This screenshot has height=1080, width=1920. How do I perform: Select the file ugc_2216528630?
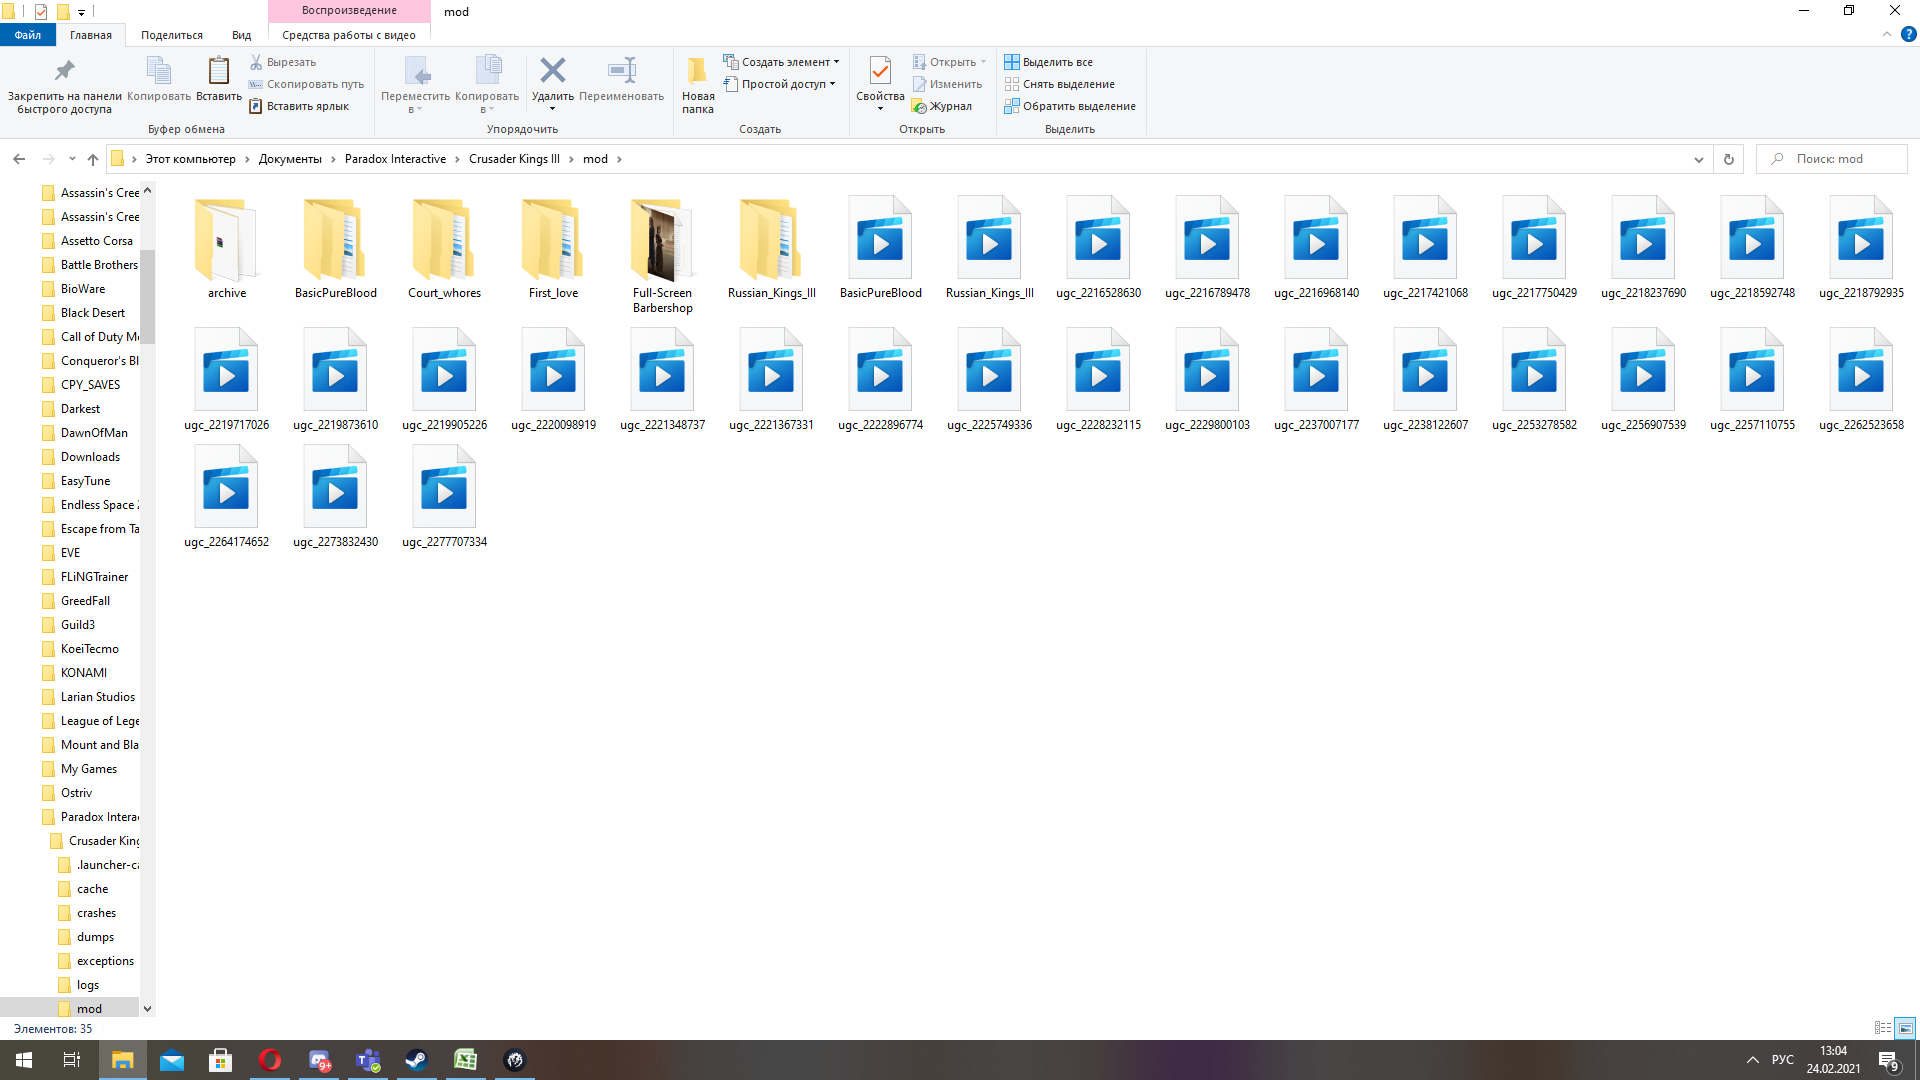tap(1098, 249)
